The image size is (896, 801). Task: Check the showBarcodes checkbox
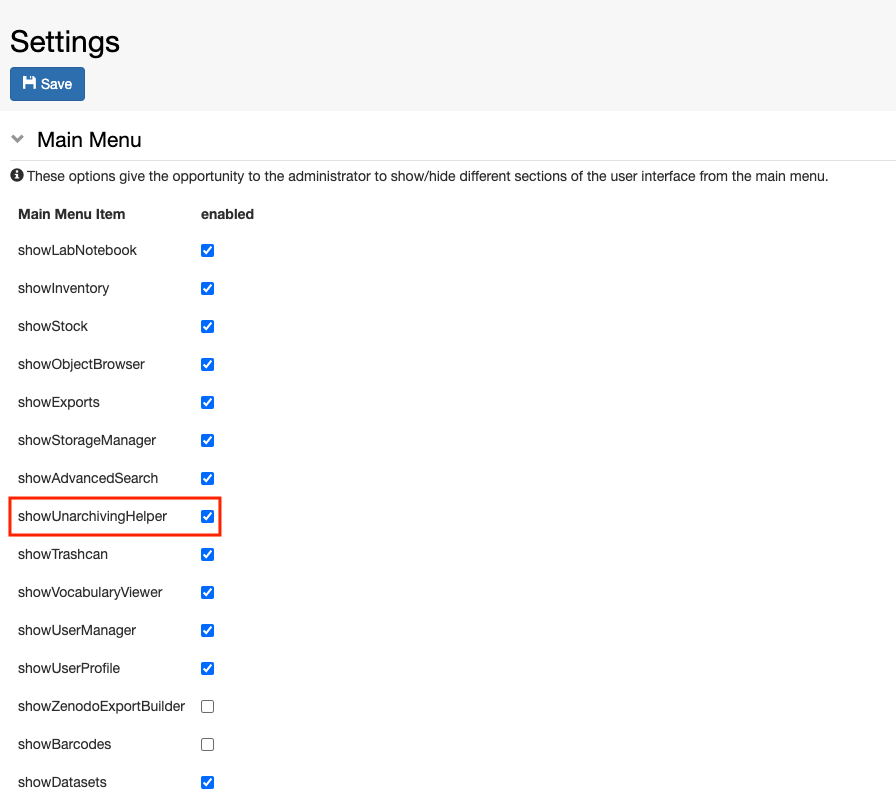pos(207,744)
